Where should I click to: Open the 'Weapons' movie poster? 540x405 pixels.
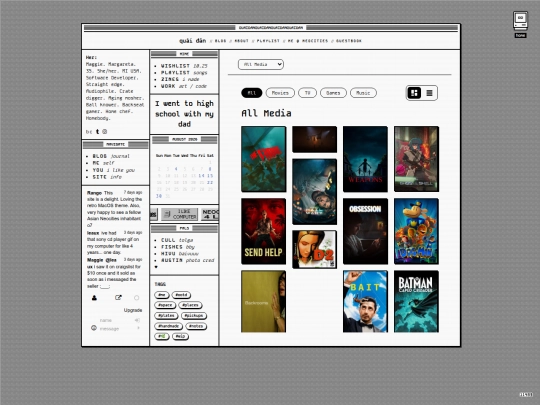click(x=365, y=159)
